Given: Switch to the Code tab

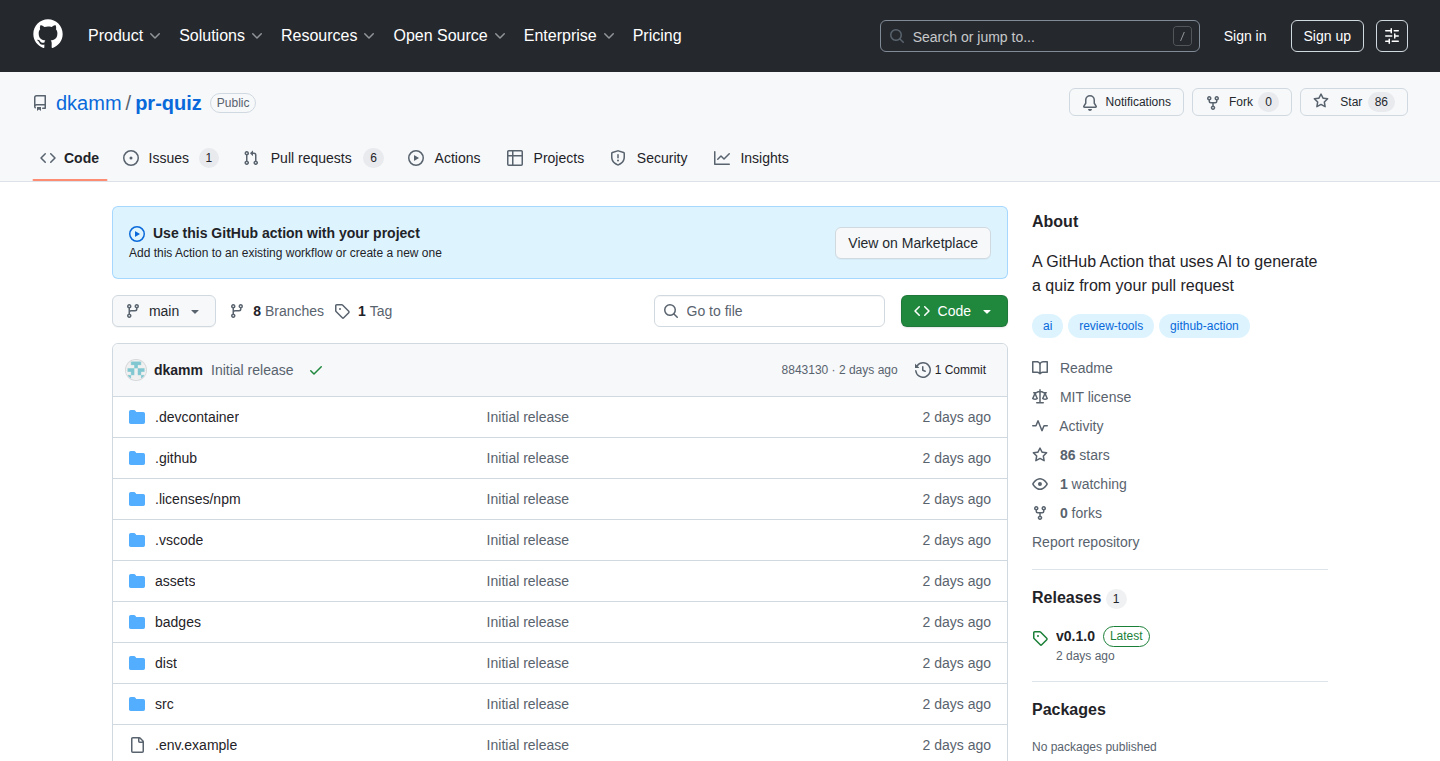Looking at the screenshot, I should tap(70, 158).
